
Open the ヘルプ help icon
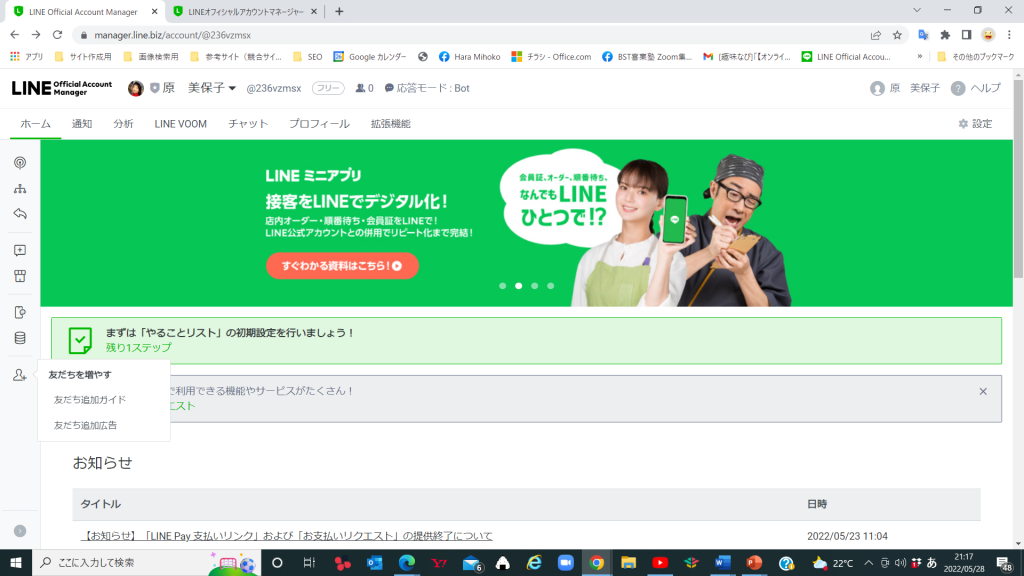957,88
